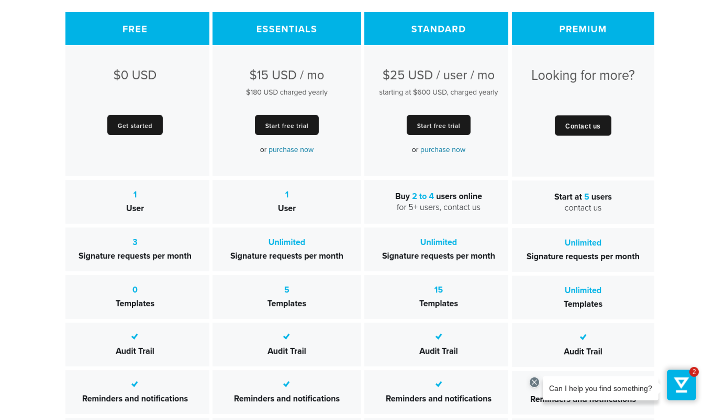This screenshot has height=420, width=715.
Task: Select the FREE plan header
Action: 137,29
